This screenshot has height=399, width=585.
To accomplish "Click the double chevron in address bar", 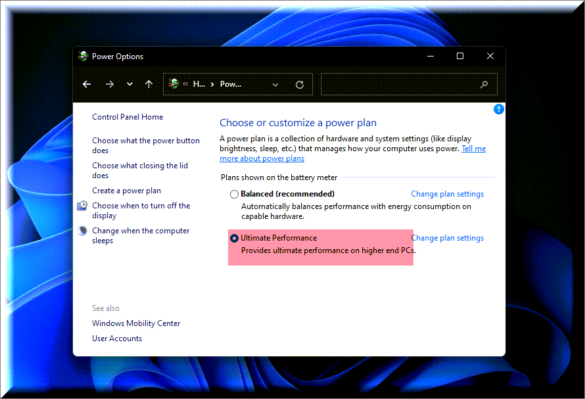I will pyautogui.click(x=185, y=84).
